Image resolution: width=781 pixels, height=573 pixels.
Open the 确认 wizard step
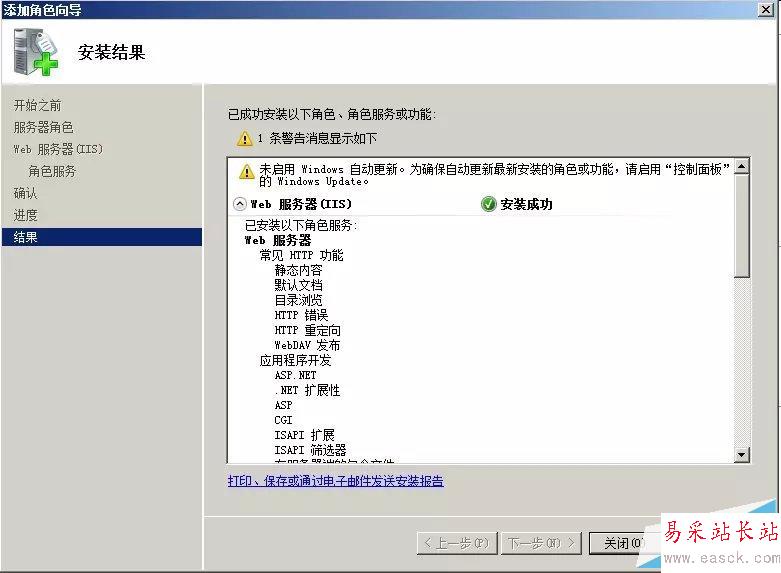pyautogui.click(x=25, y=193)
